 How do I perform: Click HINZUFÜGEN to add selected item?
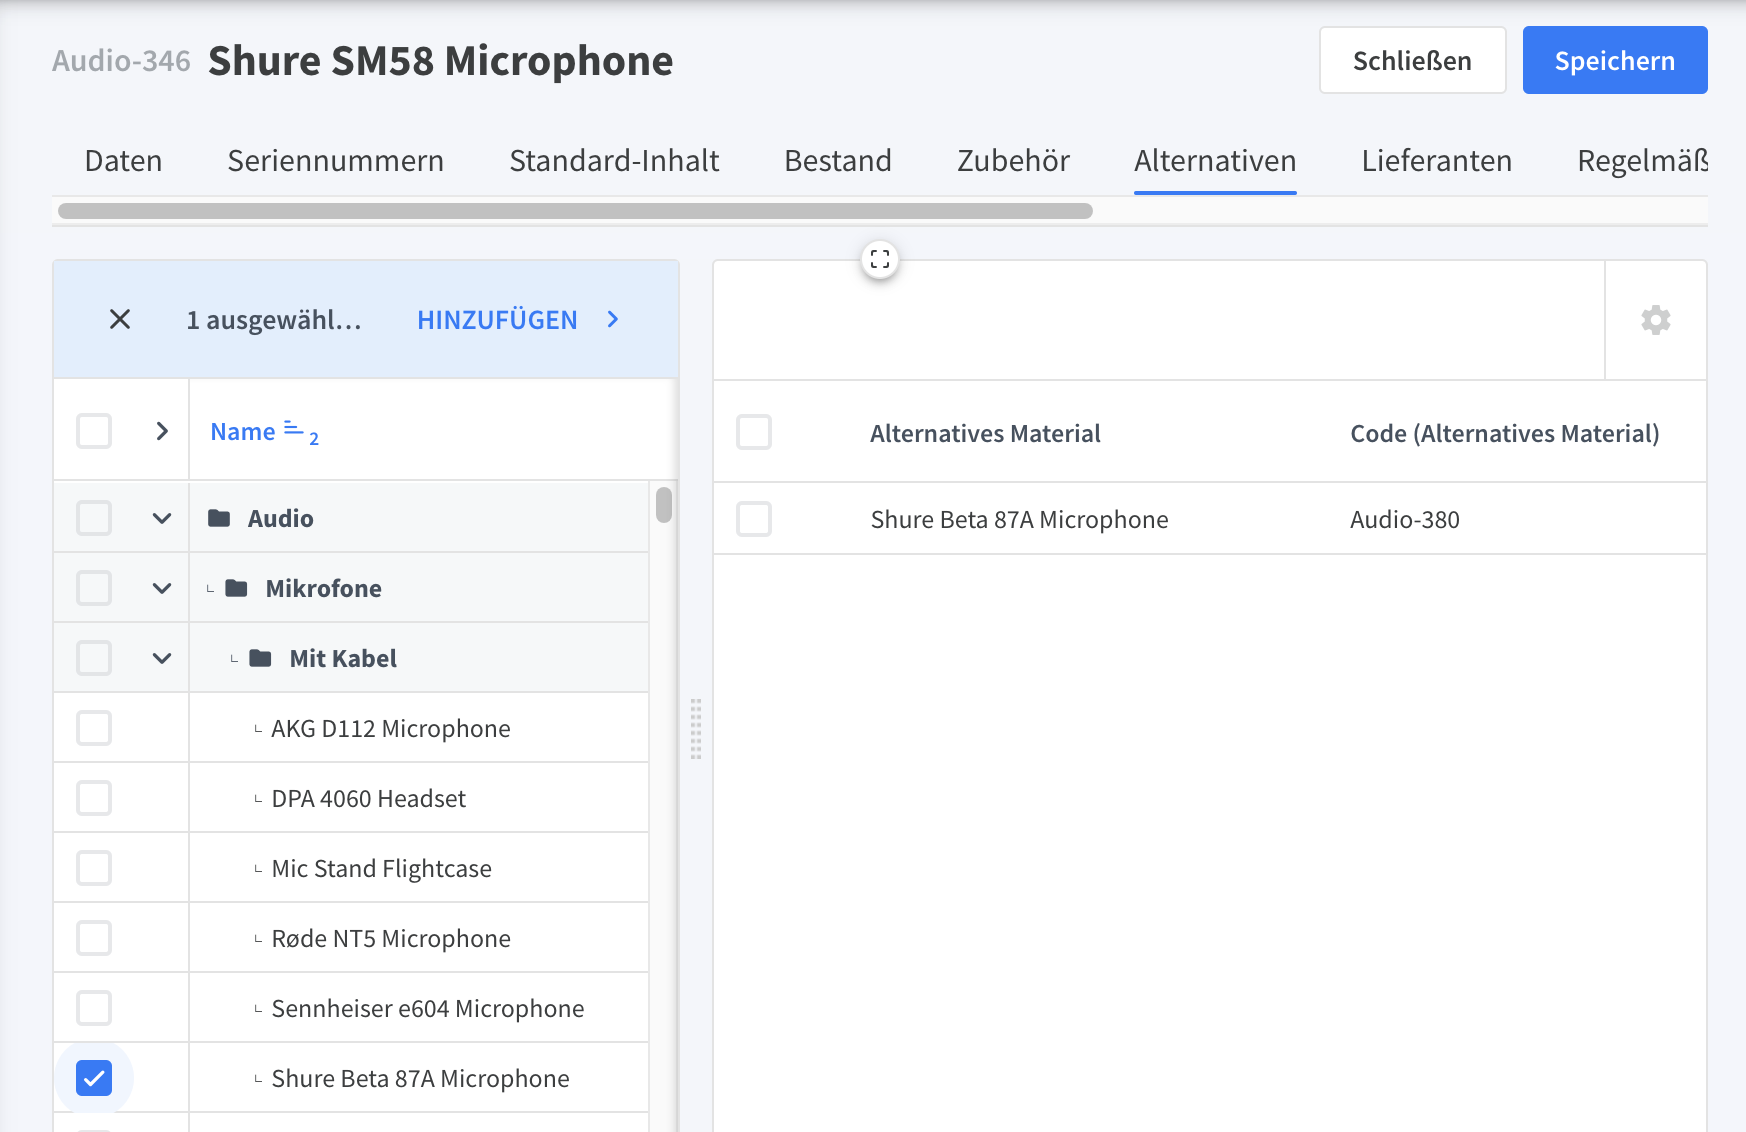497,319
